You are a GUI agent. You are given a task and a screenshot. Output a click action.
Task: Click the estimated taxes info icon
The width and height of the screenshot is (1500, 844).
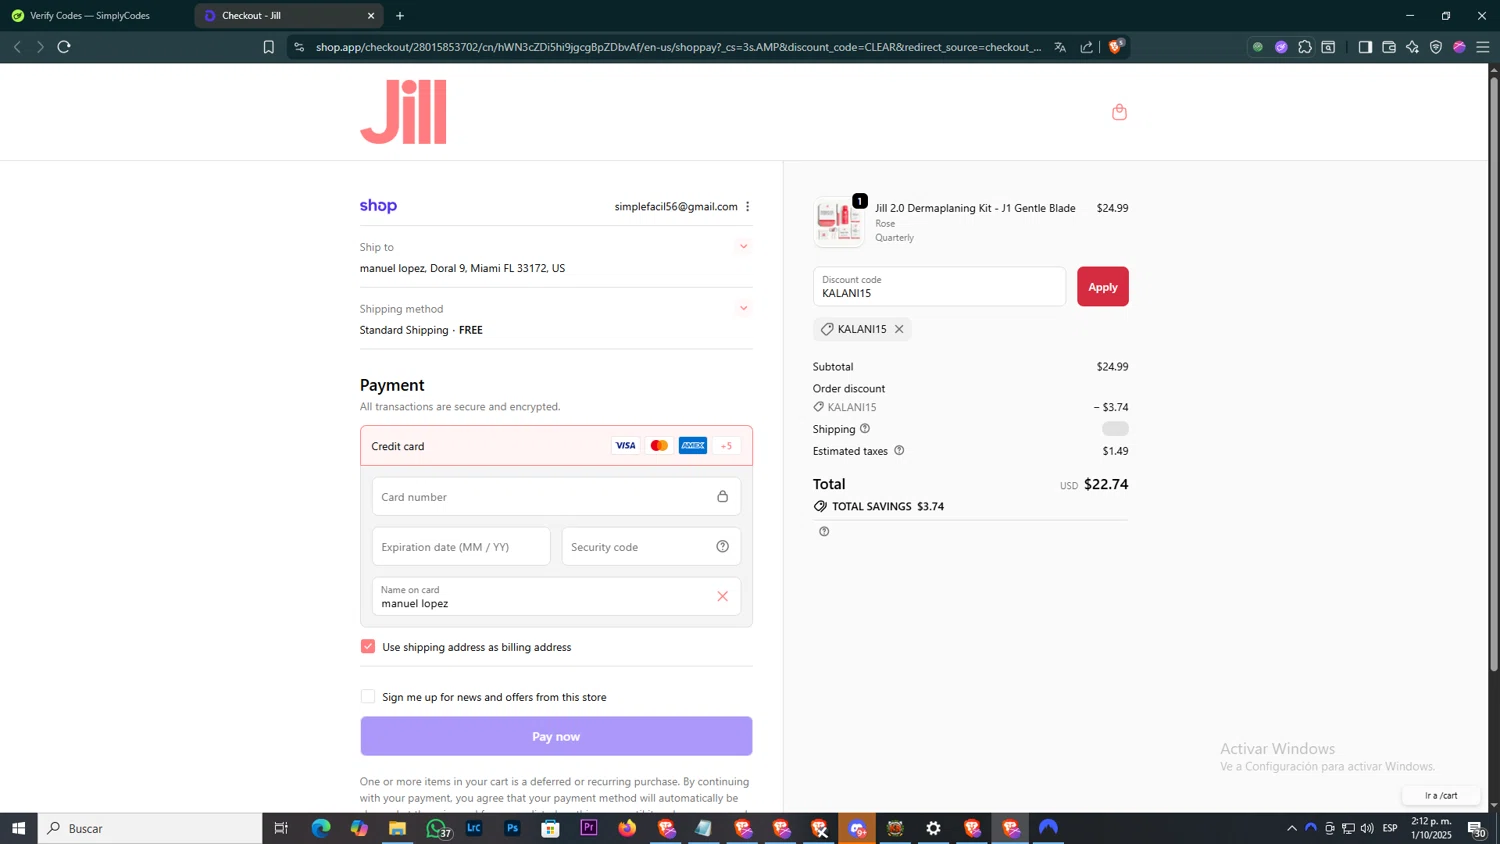[x=899, y=450]
